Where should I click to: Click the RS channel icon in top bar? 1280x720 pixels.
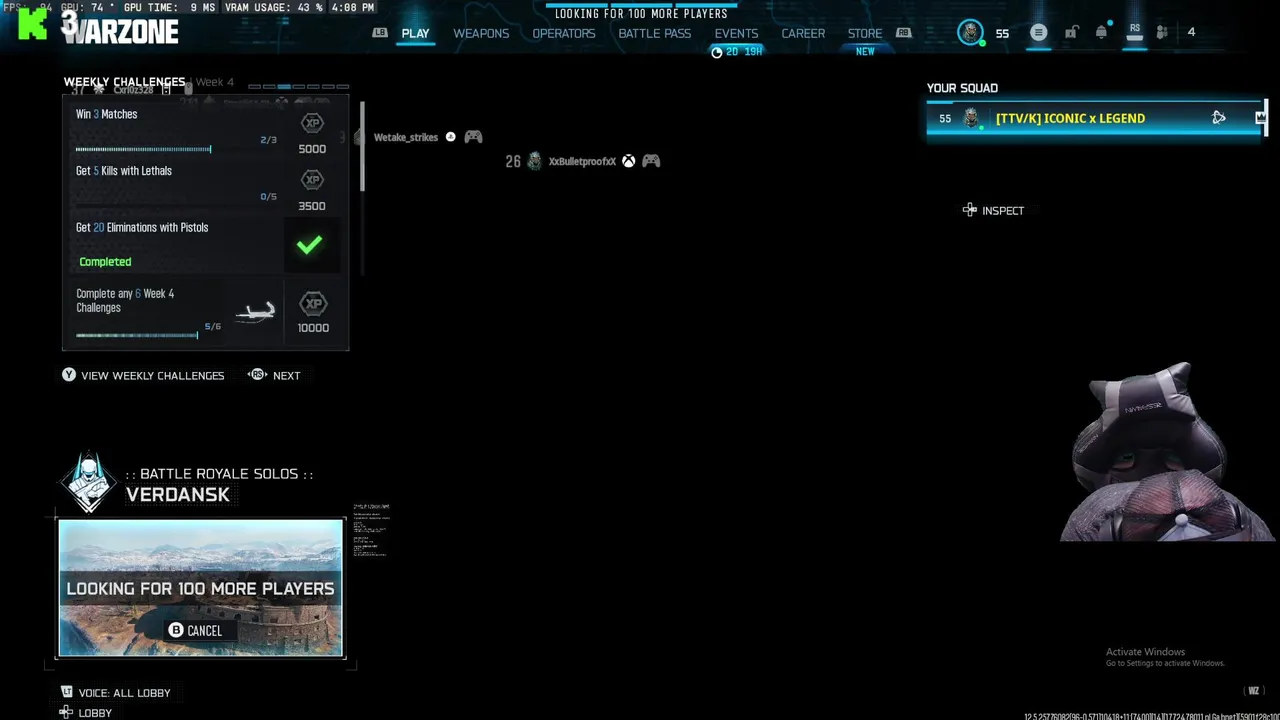coord(1135,32)
